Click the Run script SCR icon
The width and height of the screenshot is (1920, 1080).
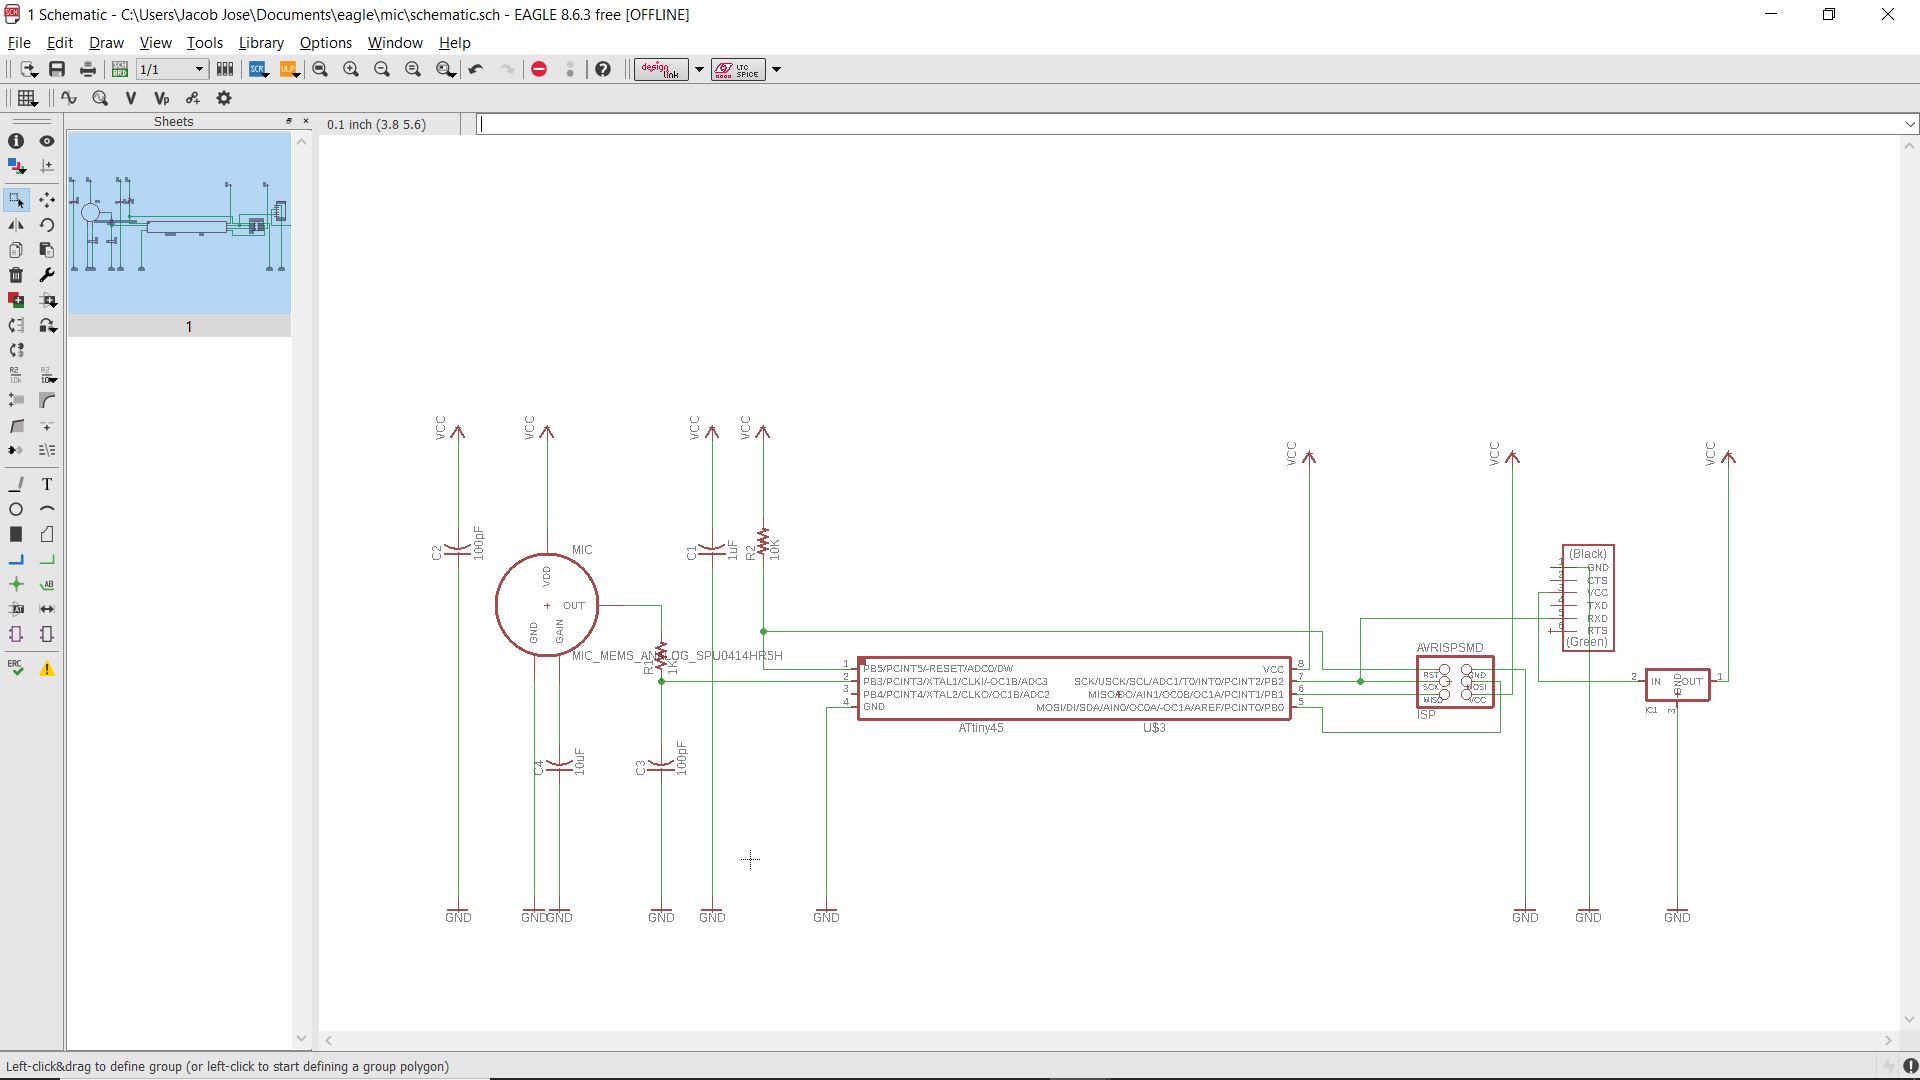point(258,69)
